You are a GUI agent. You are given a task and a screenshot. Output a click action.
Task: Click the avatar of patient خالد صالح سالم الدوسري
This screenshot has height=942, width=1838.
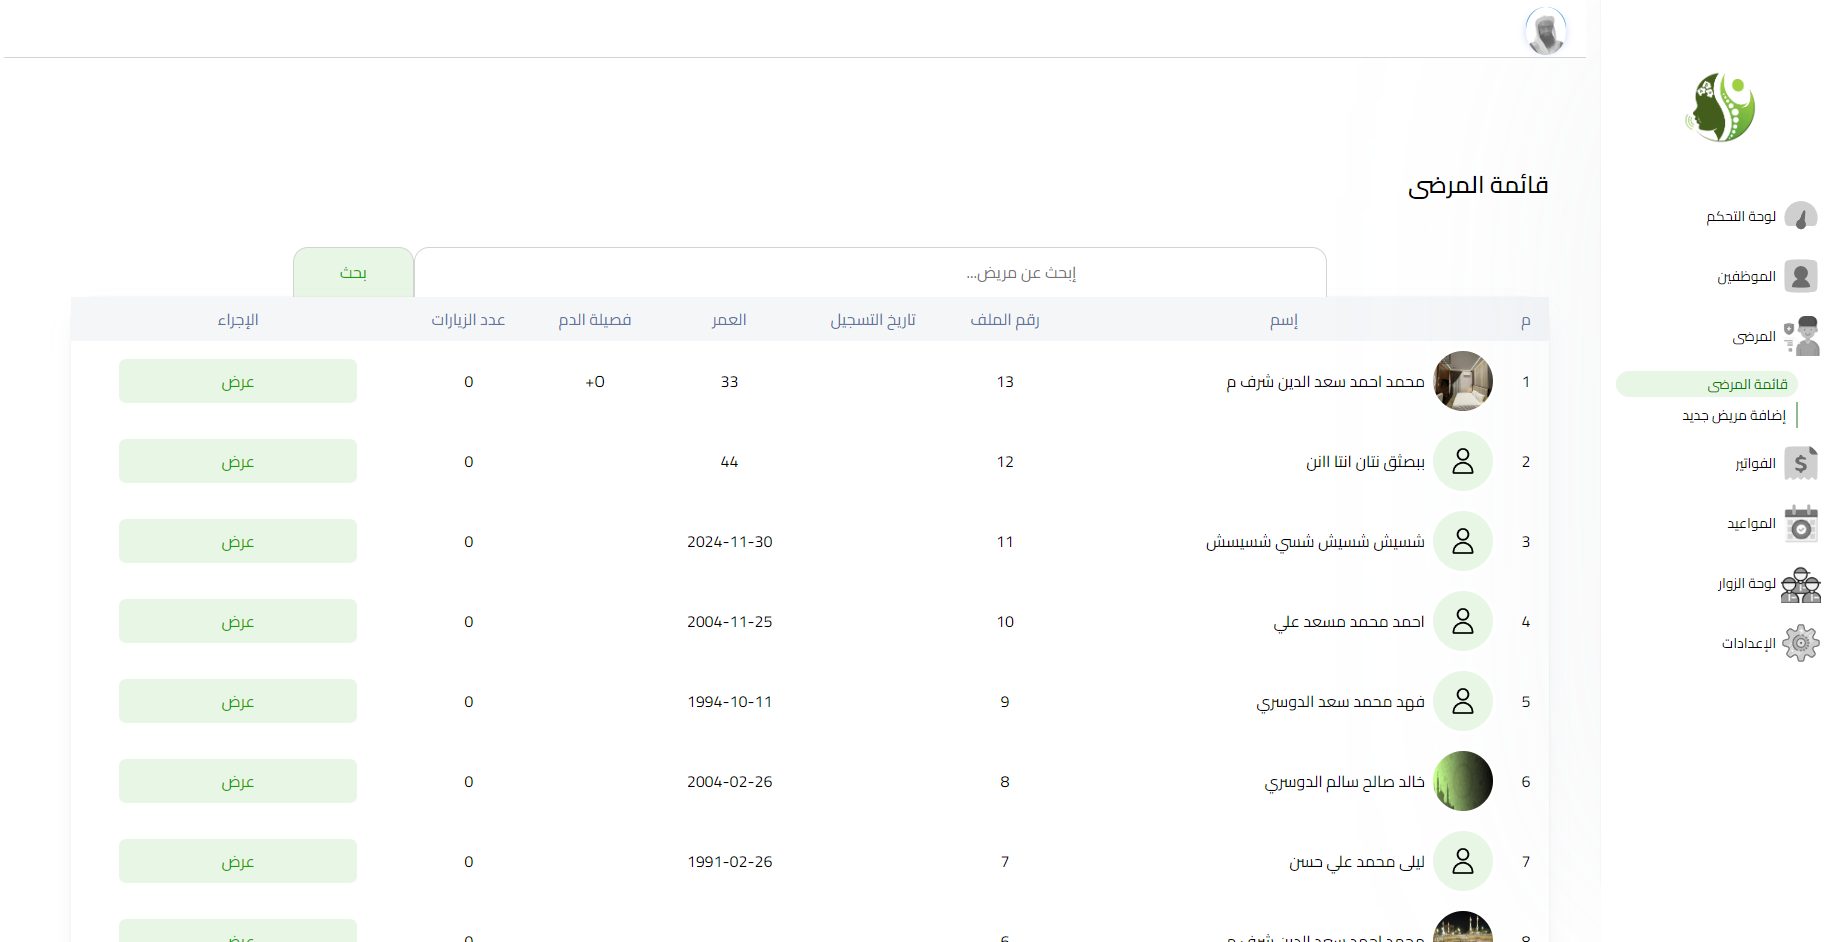[1462, 781]
